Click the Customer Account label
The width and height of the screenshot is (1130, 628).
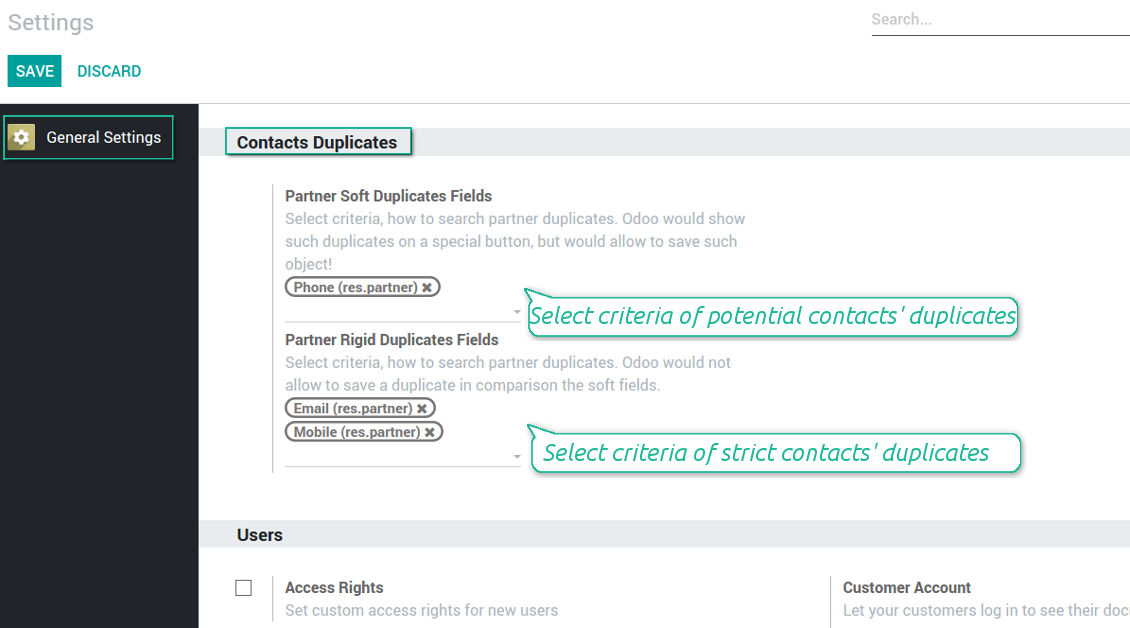907,588
